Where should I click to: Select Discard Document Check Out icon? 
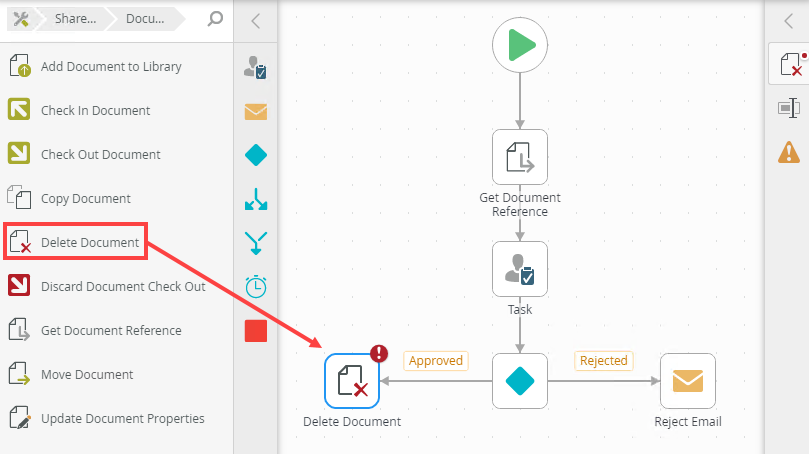[19, 285]
